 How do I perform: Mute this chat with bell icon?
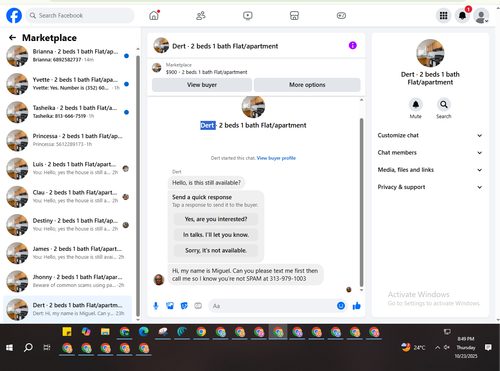(x=416, y=105)
